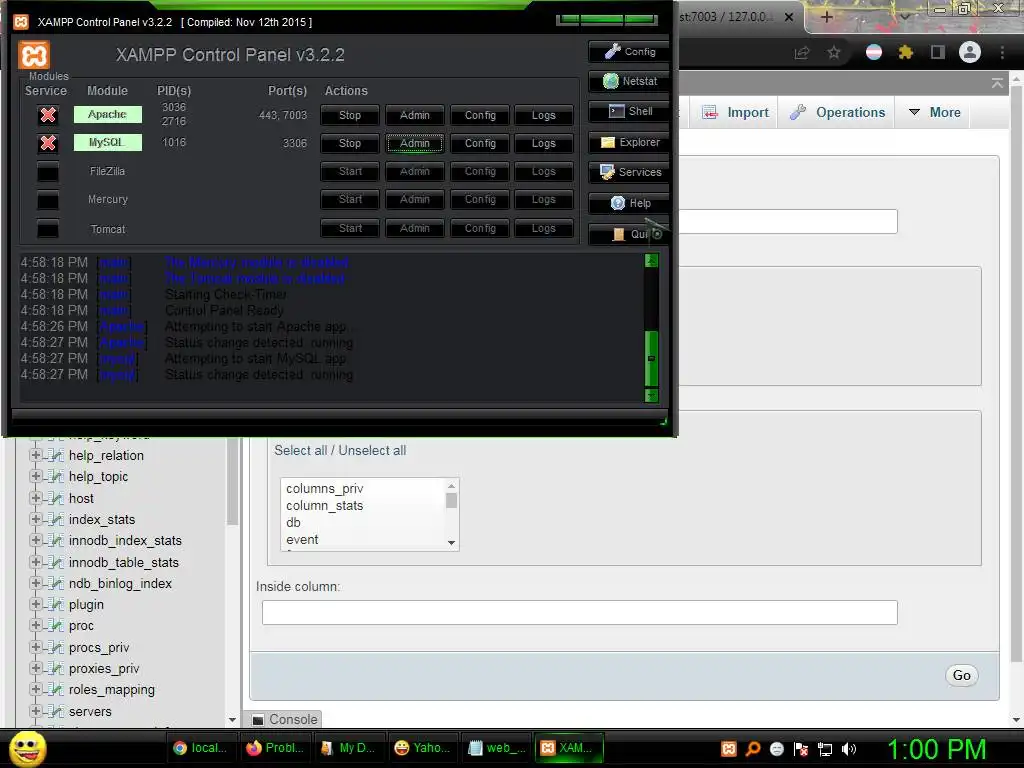Open XAMPP Config with wrench icon
The image size is (1024, 768).
click(629, 52)
